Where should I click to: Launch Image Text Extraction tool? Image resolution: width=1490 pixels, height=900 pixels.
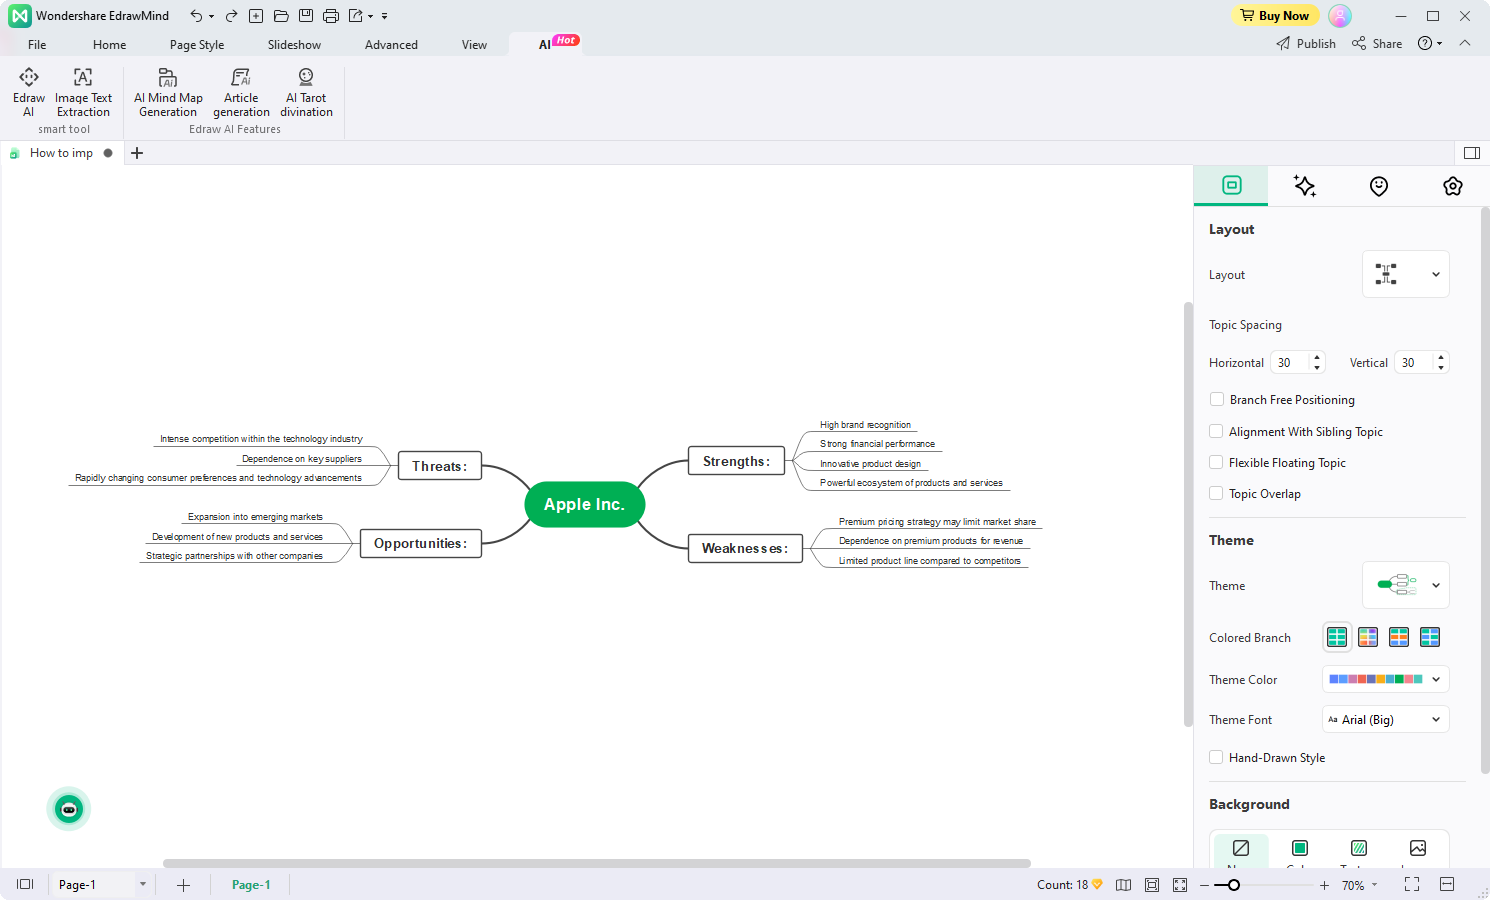click(83, 92)
